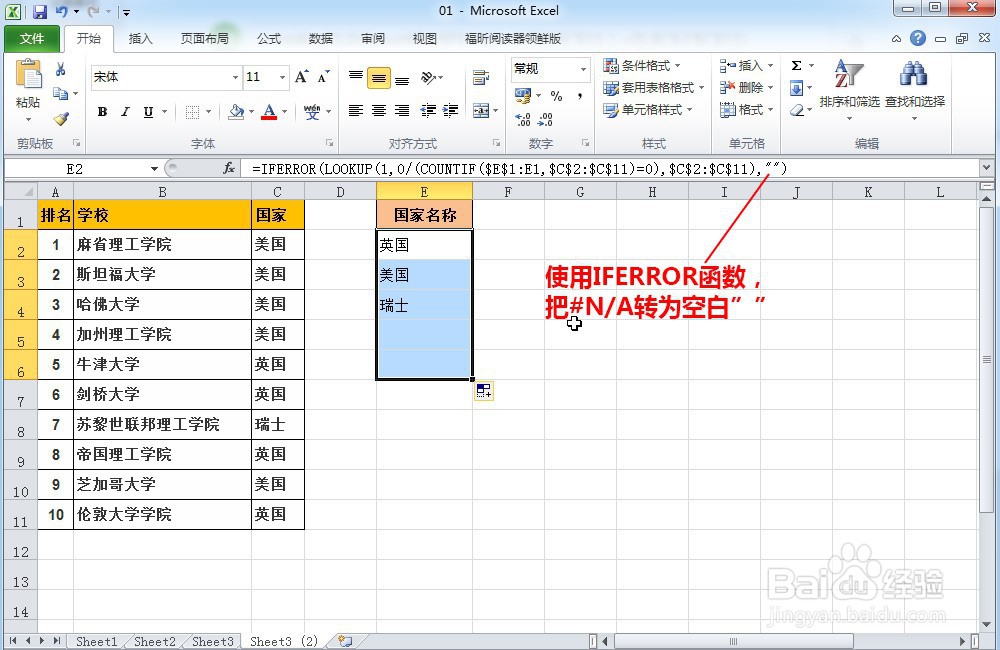Click the fill color paint bucket icon
This screenshot has height=650, width=1000.
(x=236, y=112)
